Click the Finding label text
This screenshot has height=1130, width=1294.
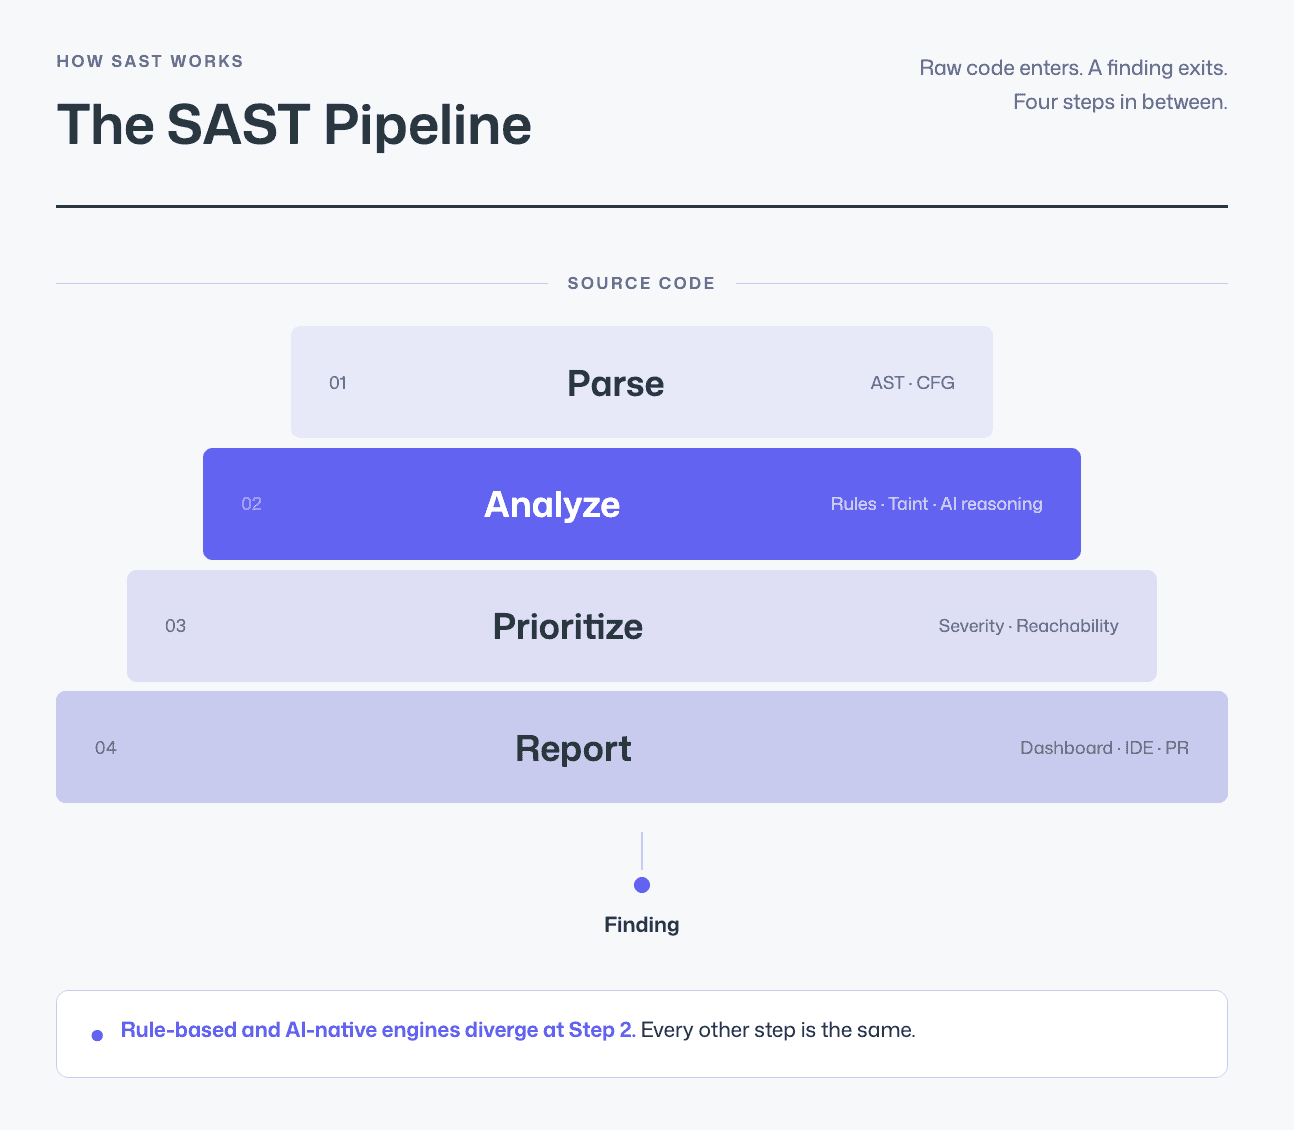click(x=642, y=925)
